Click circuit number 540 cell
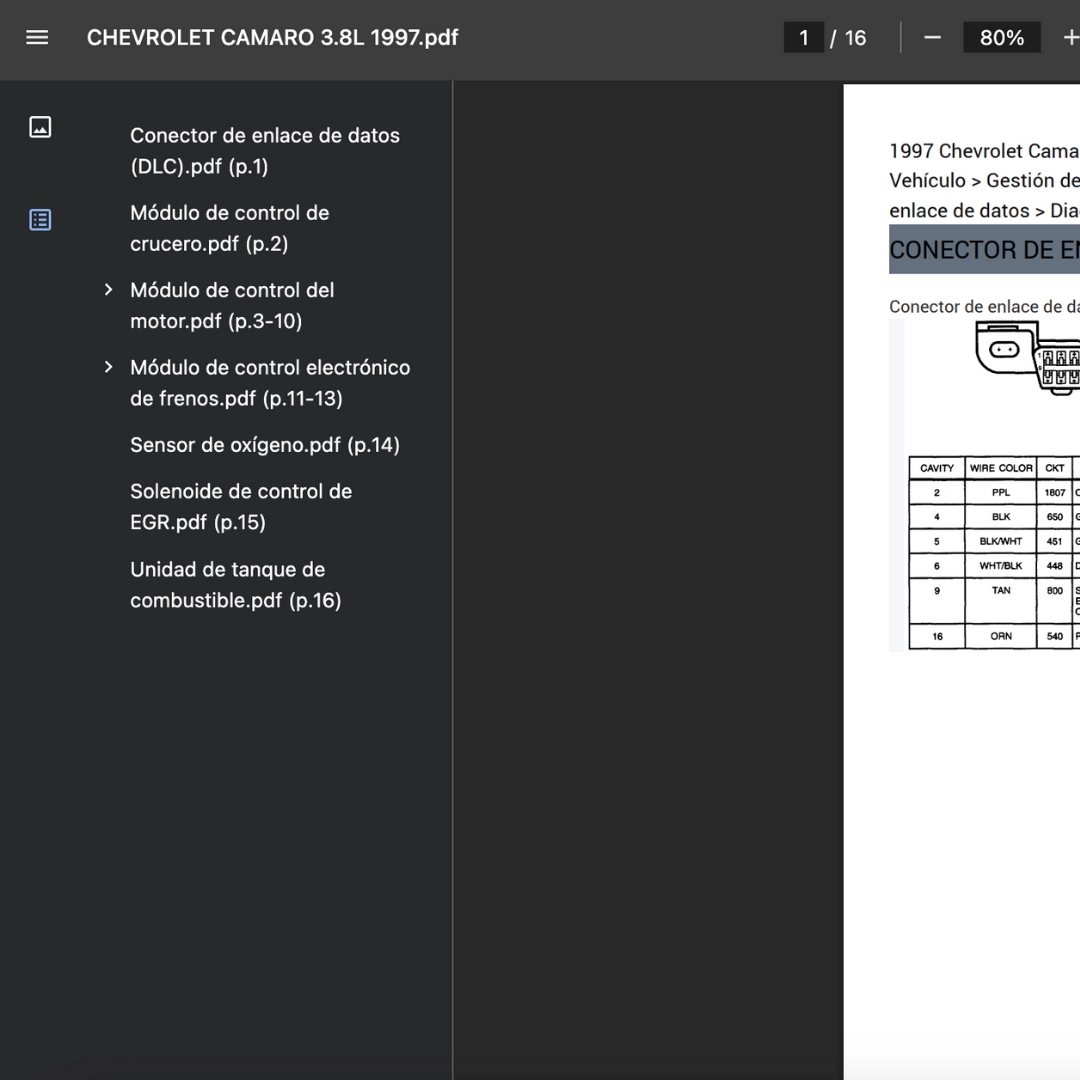 tap(1055, 636)
